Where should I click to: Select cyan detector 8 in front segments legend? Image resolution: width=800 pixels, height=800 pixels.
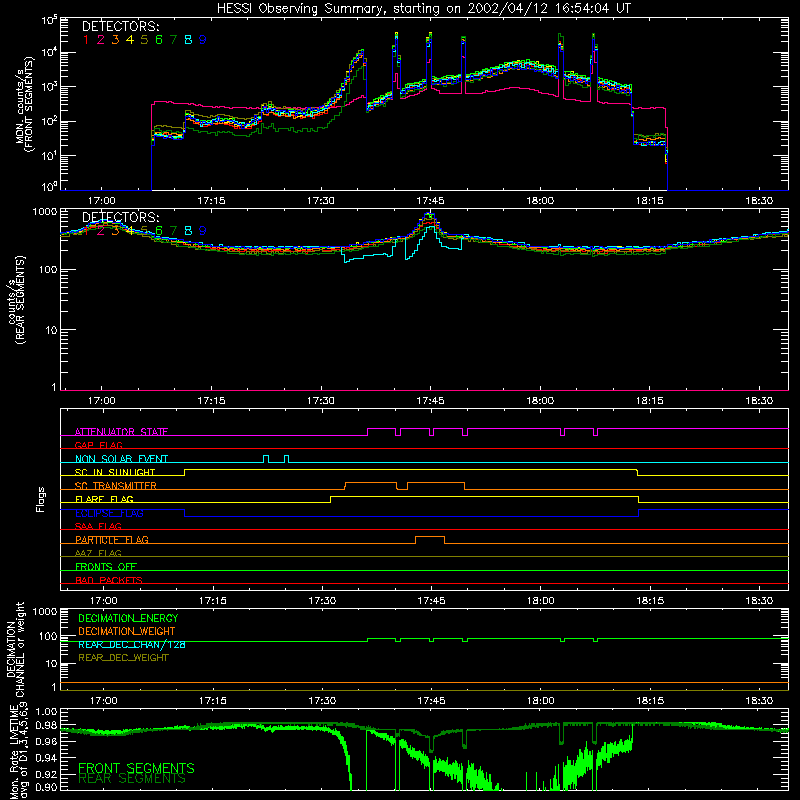pyautogui.click(x=188, y=40)
